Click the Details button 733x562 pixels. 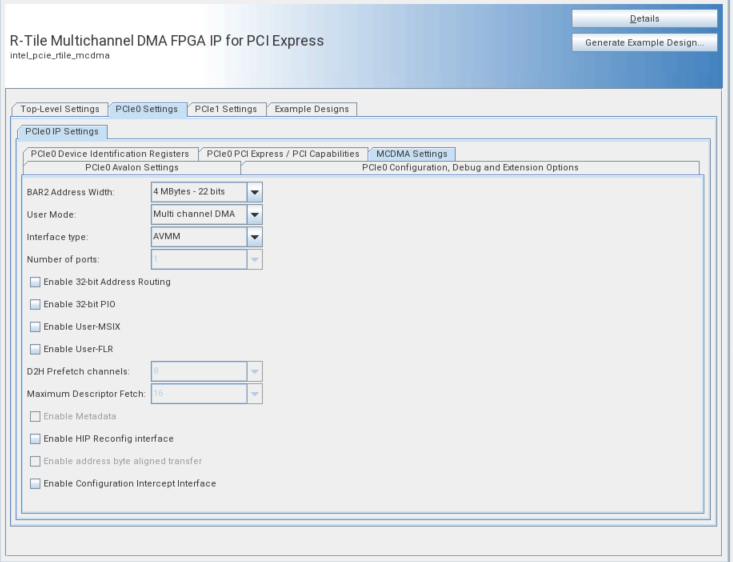(x=644, y=19)
